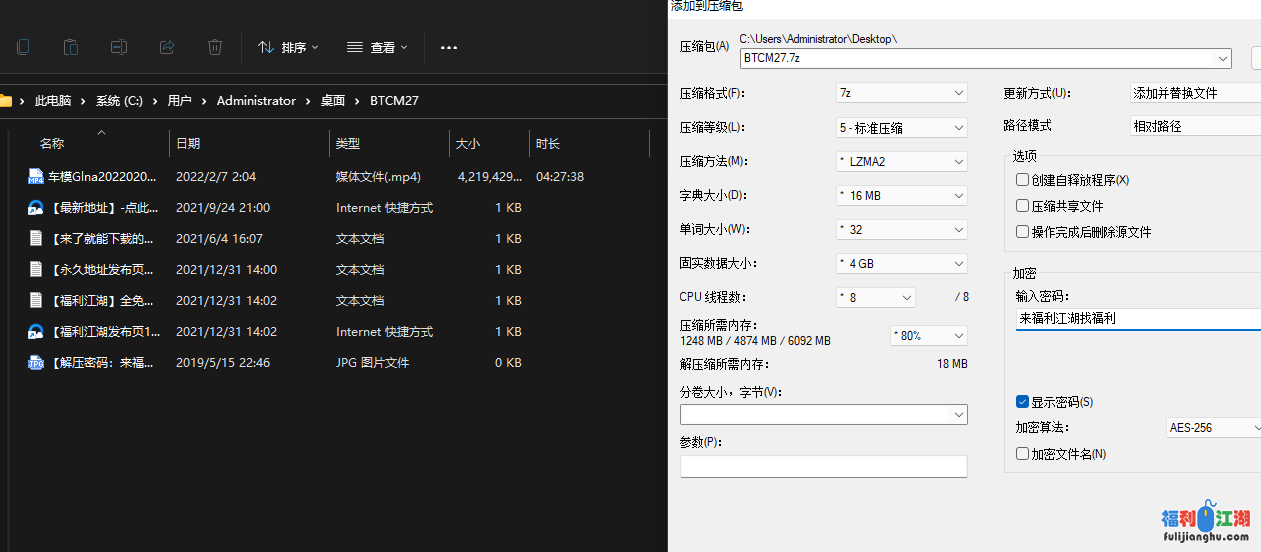Open the 查看 view menu
The height and width of the screenshot is (552, 1261).
pyautogui.click(x=377, y=47)
